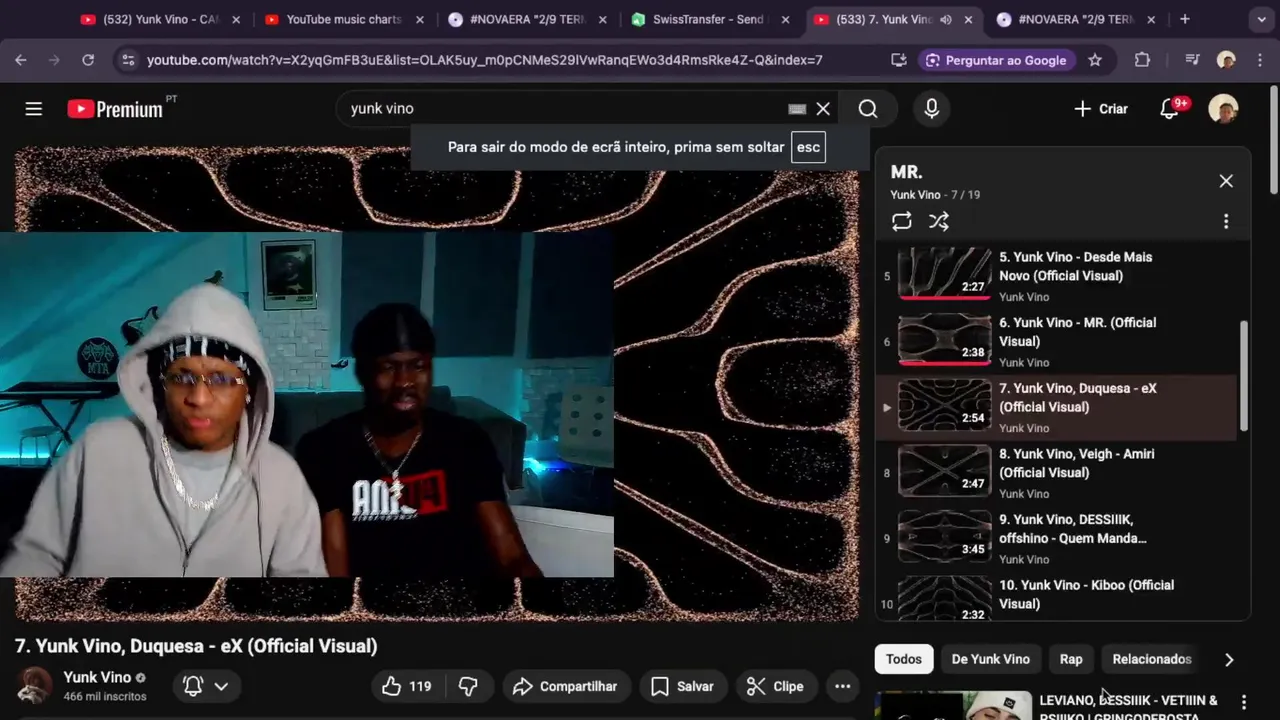Click the Criar create button
The width and height of the screenshot is (1280, 720).
[x=1100, y=109]
